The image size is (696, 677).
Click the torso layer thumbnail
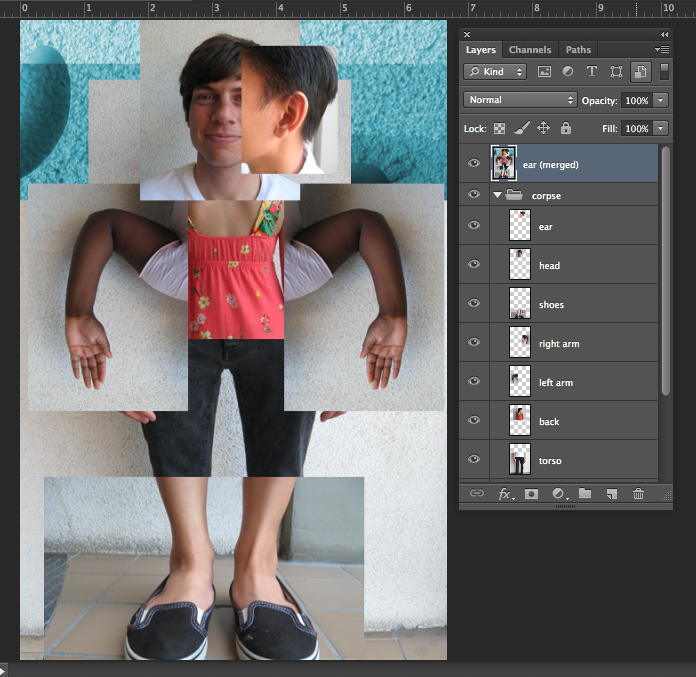point(520,460)
